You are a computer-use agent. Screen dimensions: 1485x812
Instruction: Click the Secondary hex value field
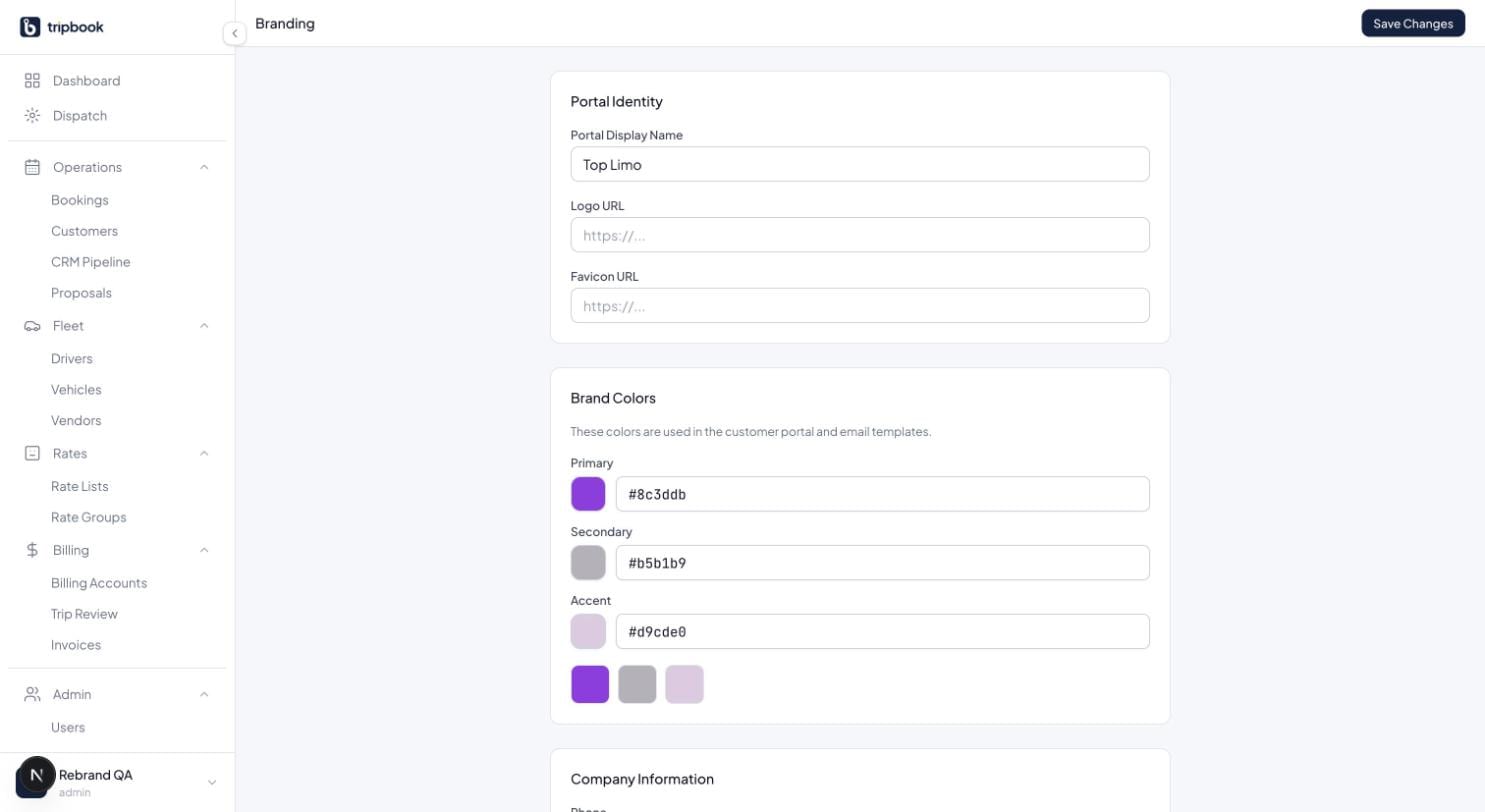[883, 563]
